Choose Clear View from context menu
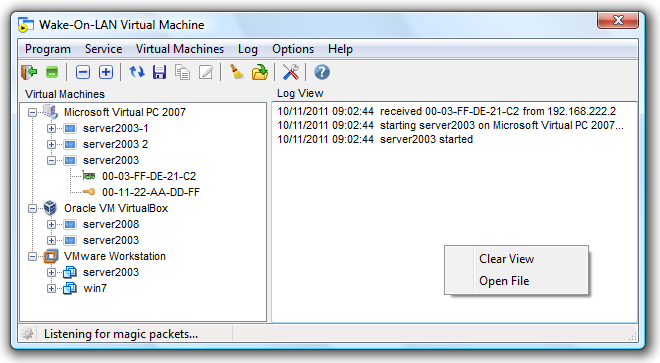Image resolution: width=660 pixels, height=363 pixels. pos(516,259)
